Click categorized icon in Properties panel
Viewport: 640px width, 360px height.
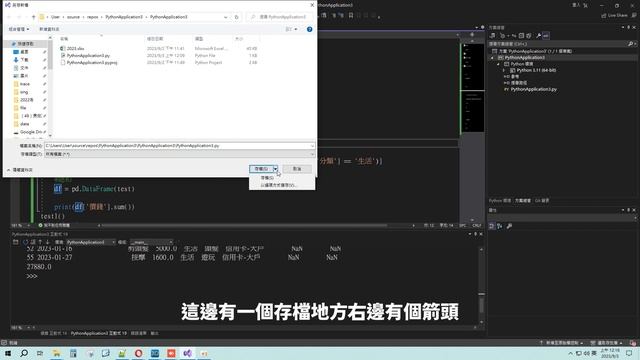point(492,226)
